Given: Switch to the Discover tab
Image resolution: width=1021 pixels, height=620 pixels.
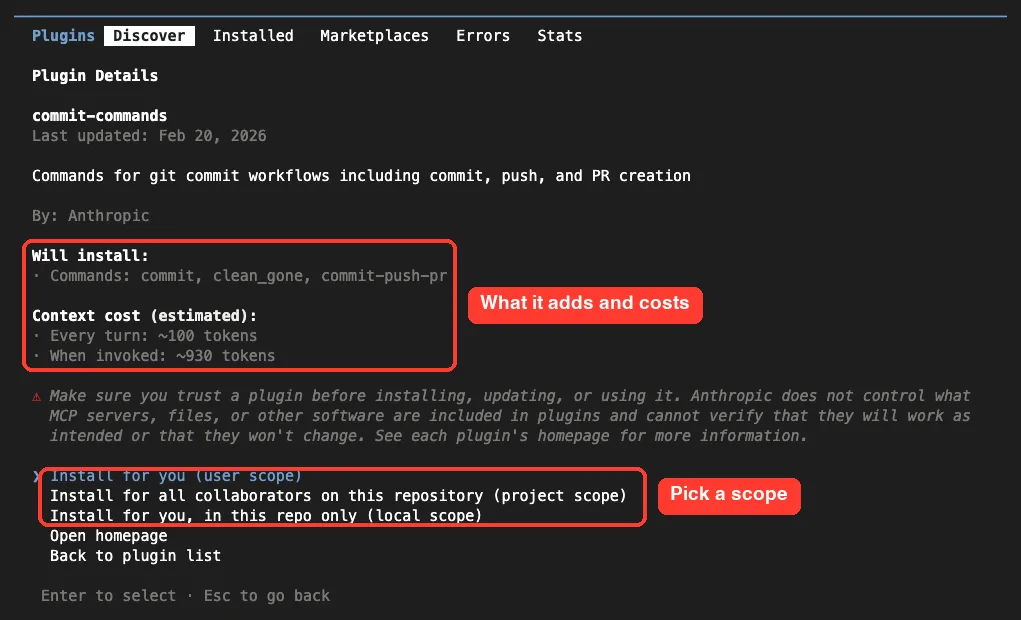Looking at the screenshot, I should 149,36.
